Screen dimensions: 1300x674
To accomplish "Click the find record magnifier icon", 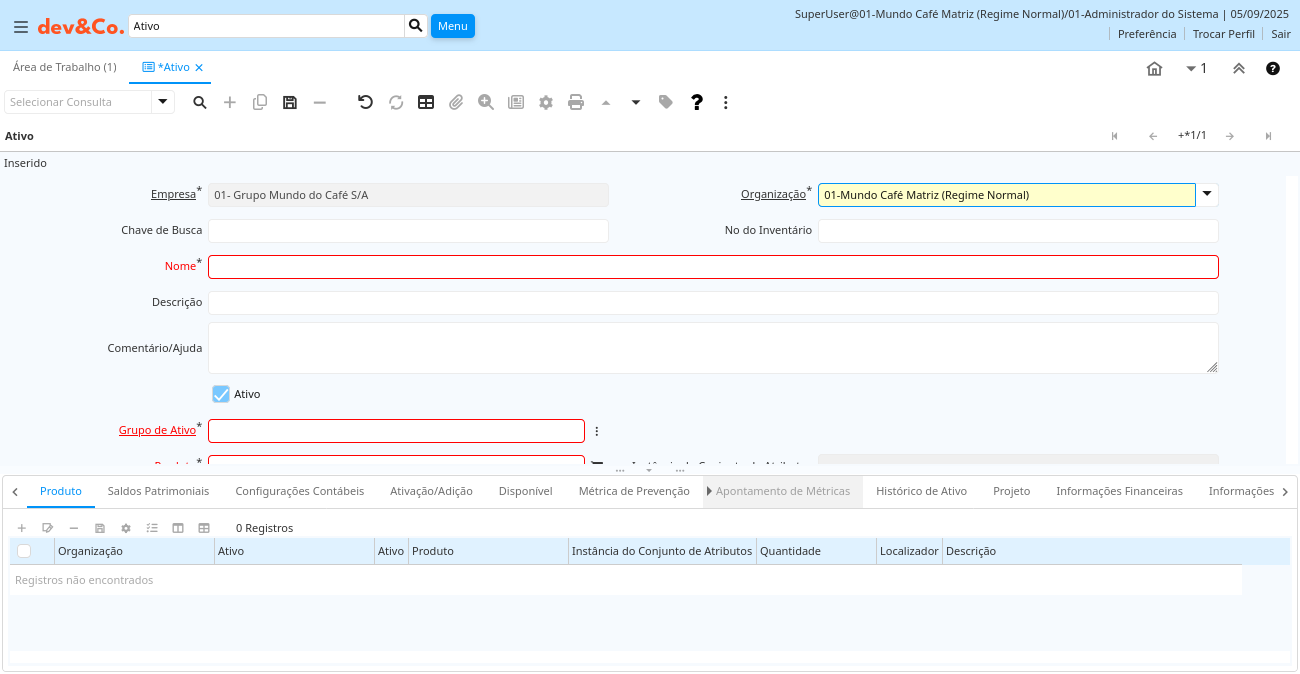I will point(200,102).
